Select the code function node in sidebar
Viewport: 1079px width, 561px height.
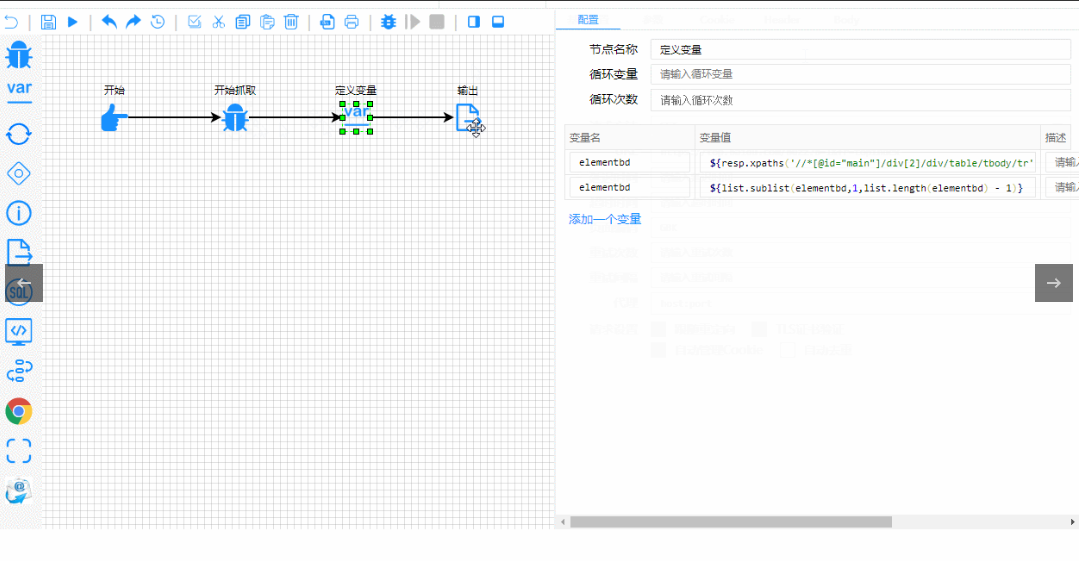tap(19, 332)
